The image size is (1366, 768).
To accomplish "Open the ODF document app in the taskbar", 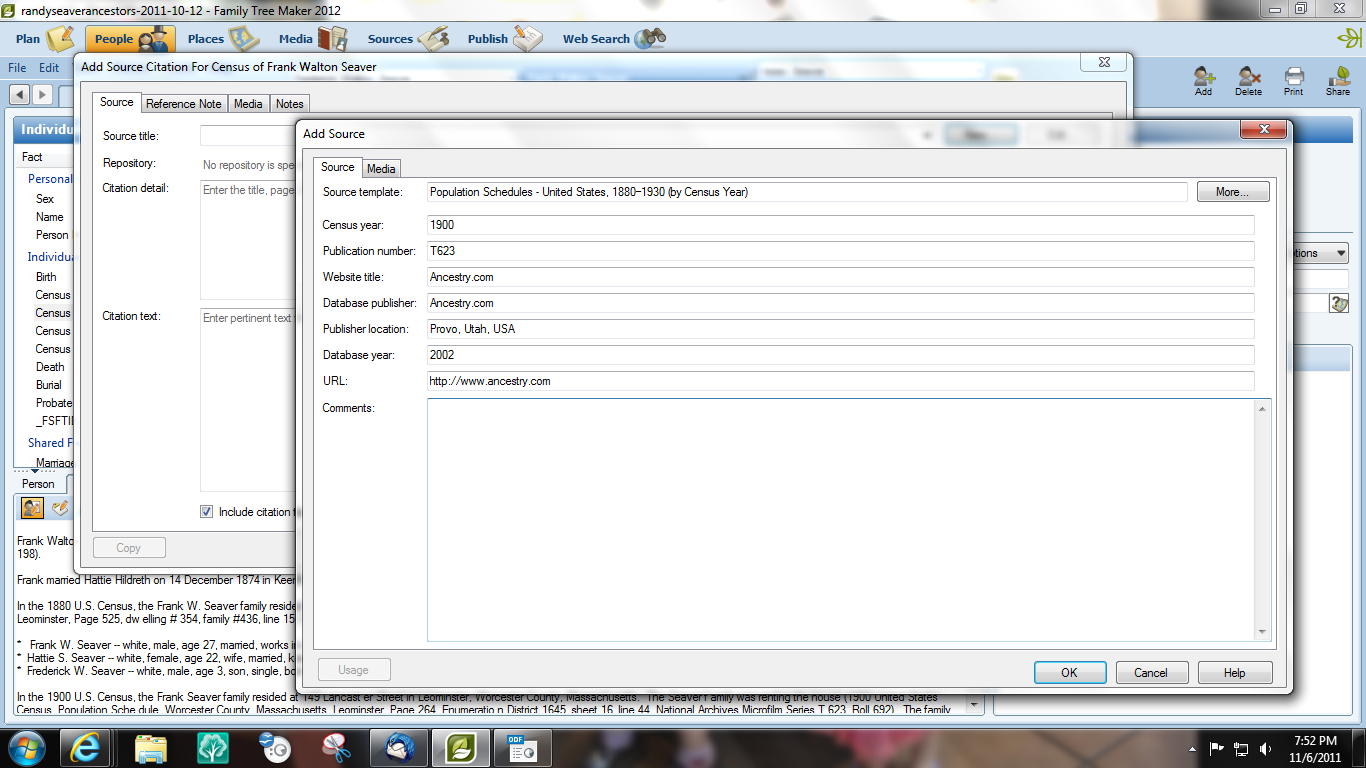I will click(x=523, y=748).
